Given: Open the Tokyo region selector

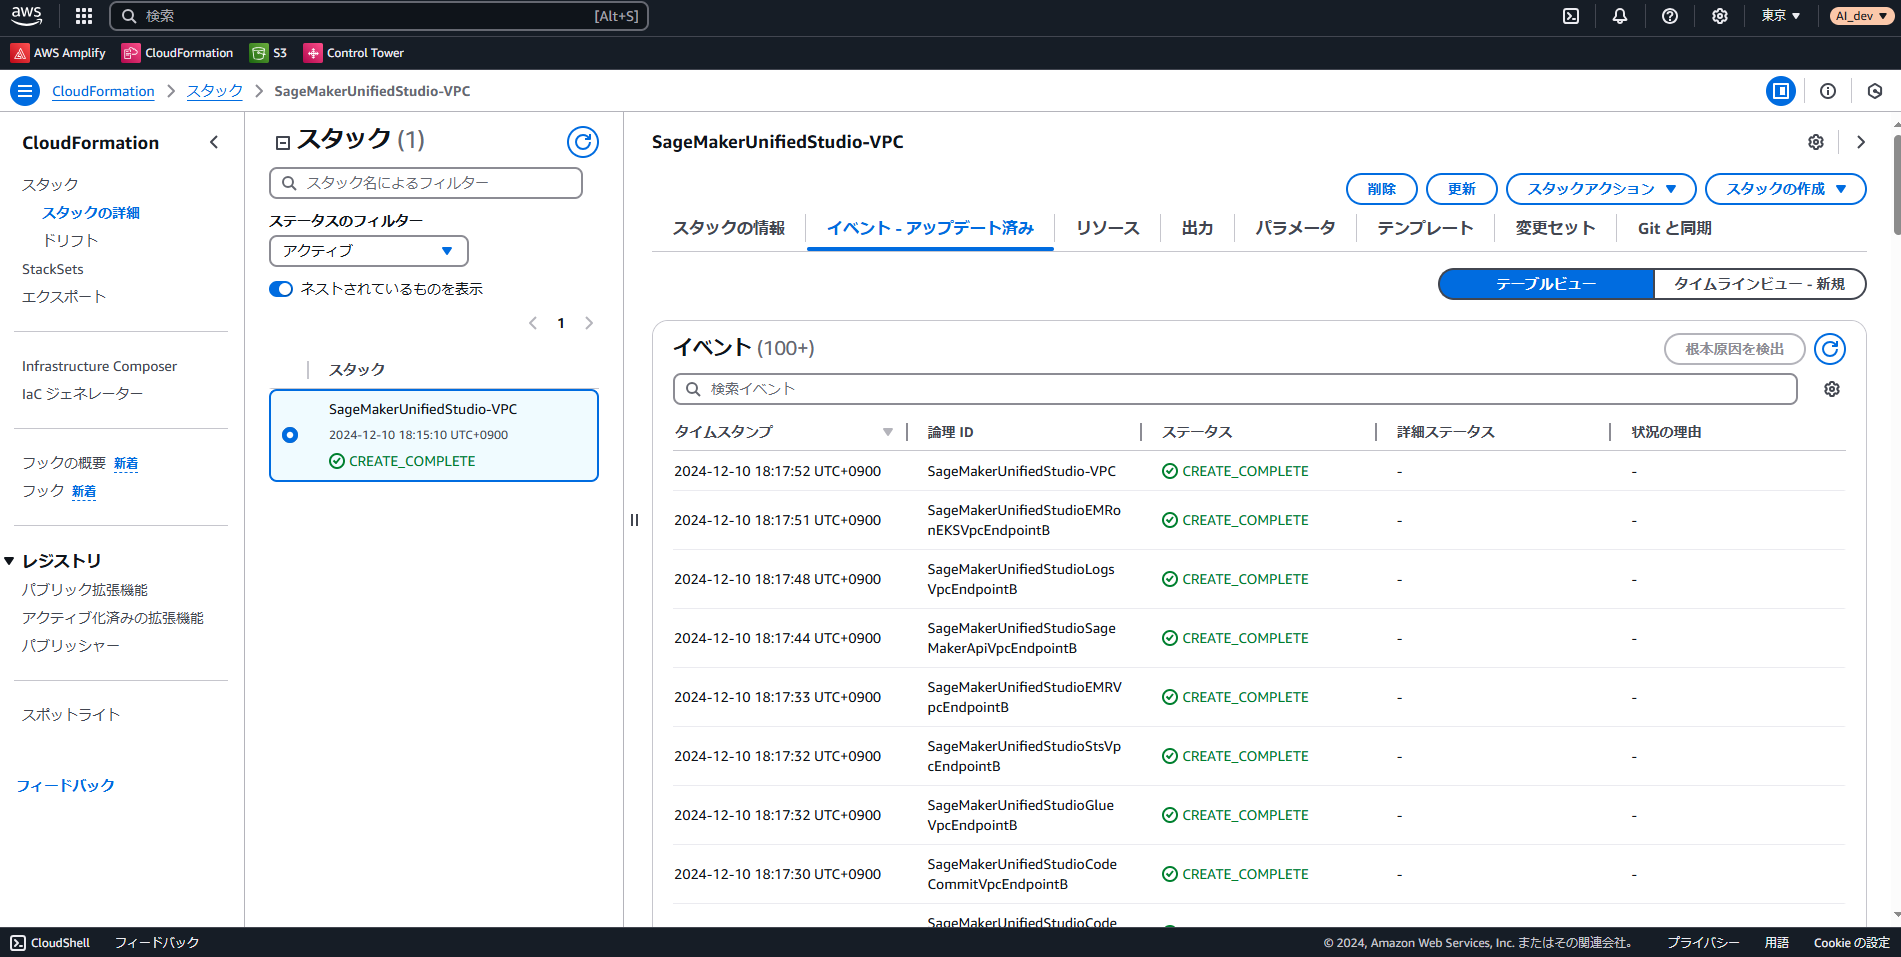Looking at the screenshot, I should 1781,16.
